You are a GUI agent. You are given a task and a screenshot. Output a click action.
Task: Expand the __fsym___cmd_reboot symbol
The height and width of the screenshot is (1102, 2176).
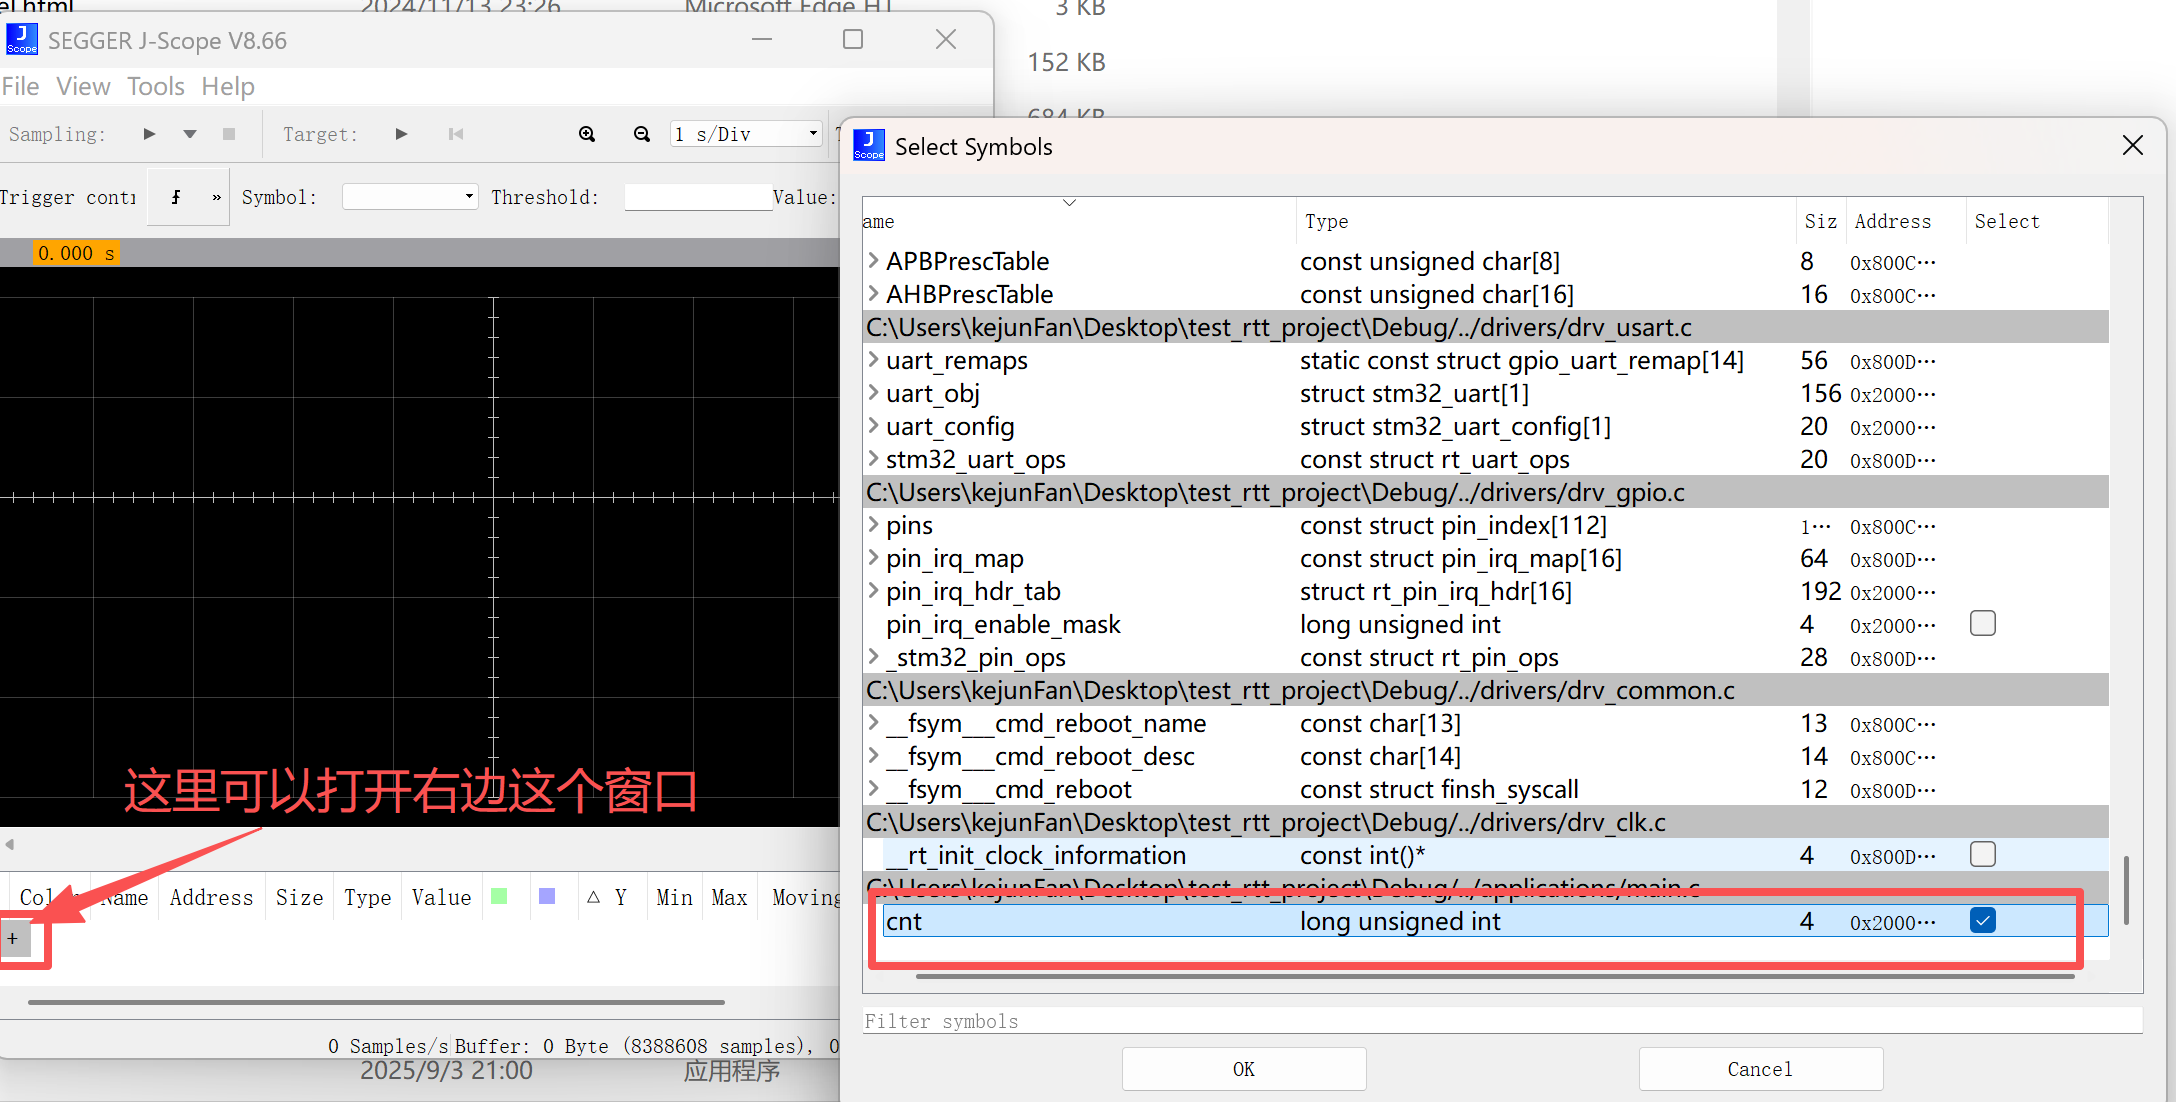pos(874,789)
